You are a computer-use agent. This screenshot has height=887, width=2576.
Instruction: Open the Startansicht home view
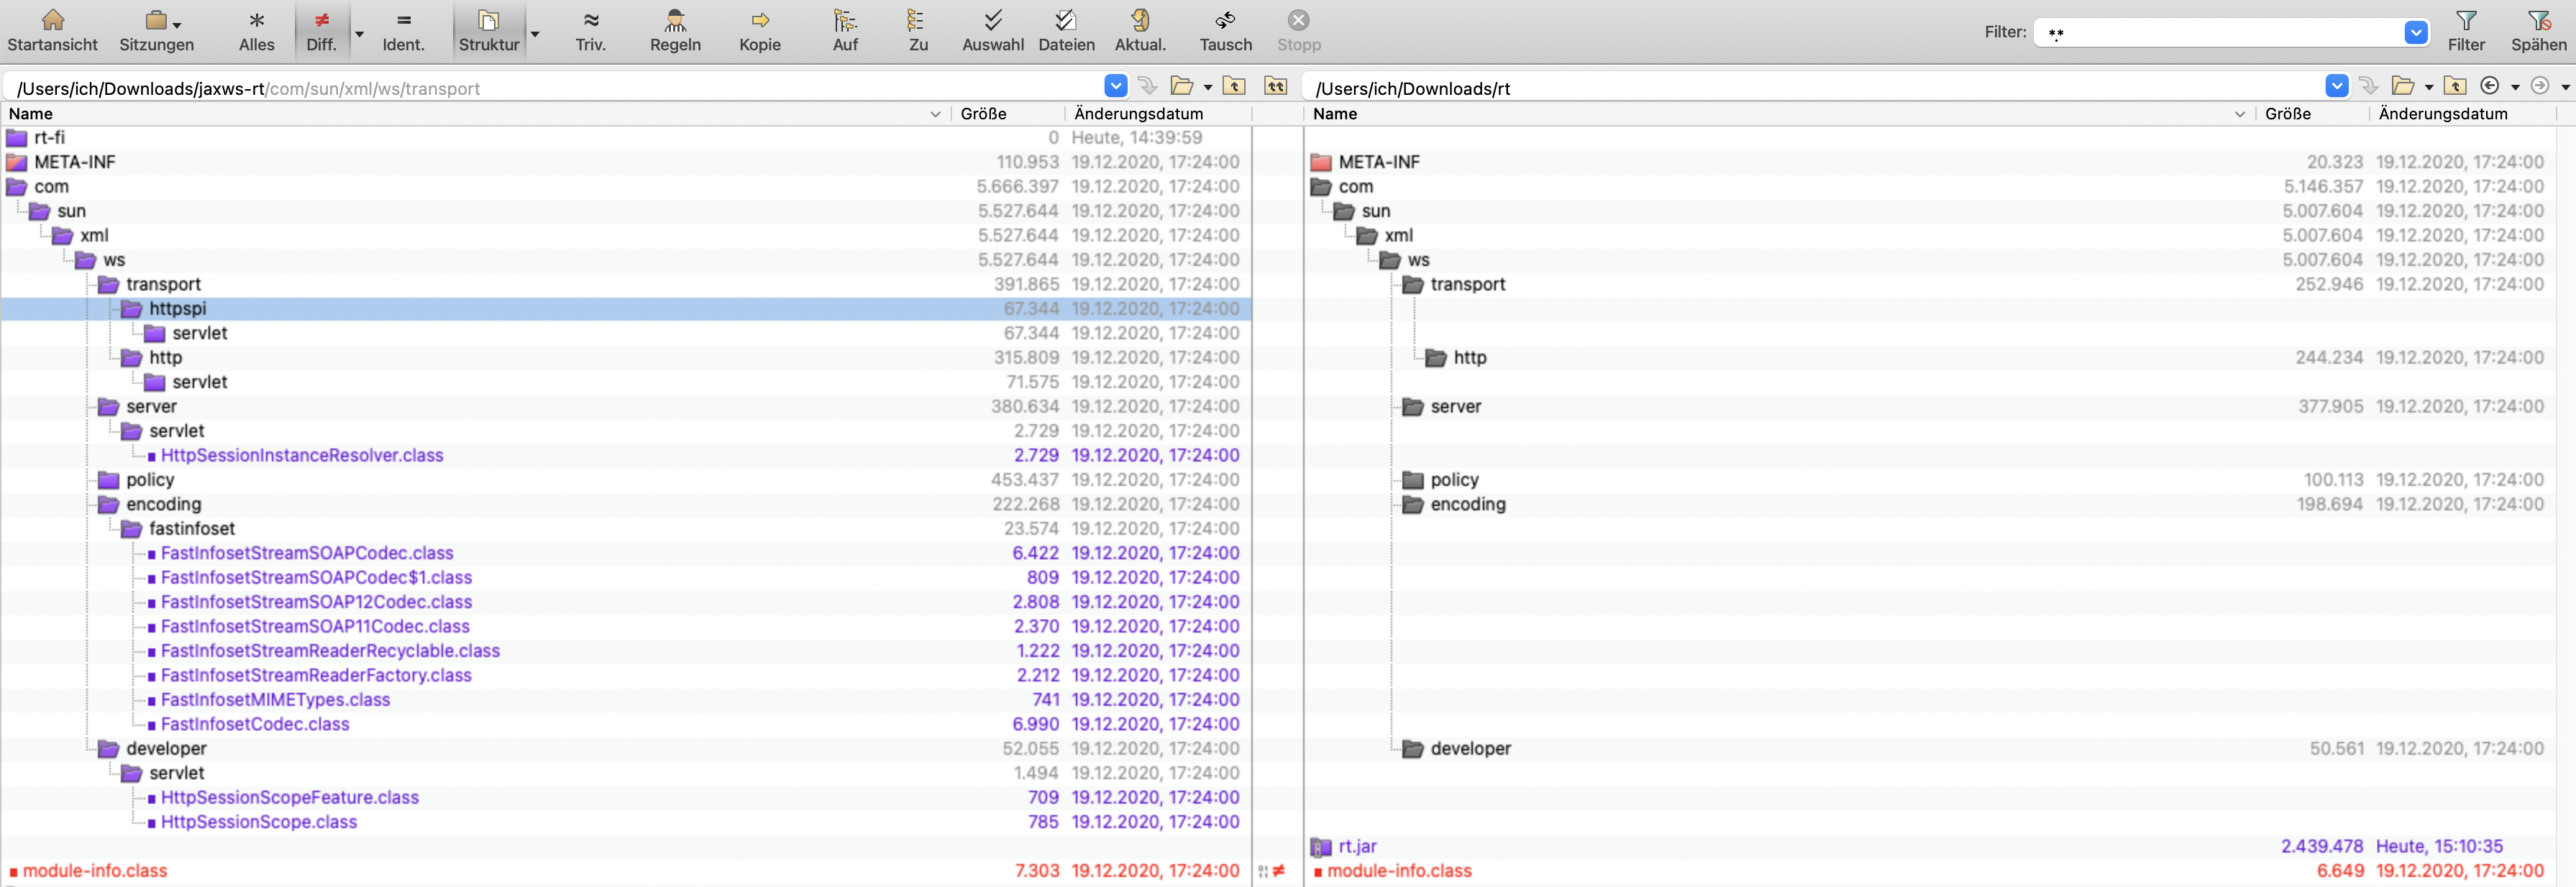tap(52, 30)
